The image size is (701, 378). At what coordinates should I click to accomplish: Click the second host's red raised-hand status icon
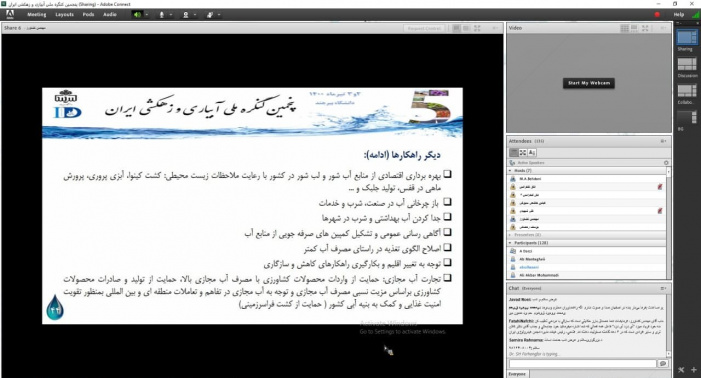(x=659, y=187)
